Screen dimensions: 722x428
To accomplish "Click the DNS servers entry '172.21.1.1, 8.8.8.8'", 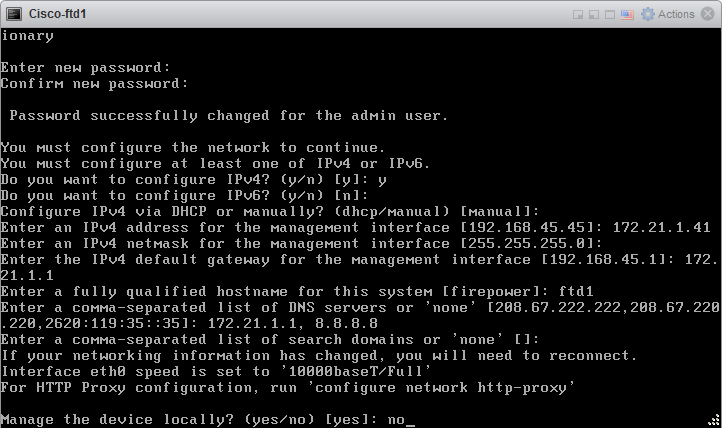I will pos(292,324).
